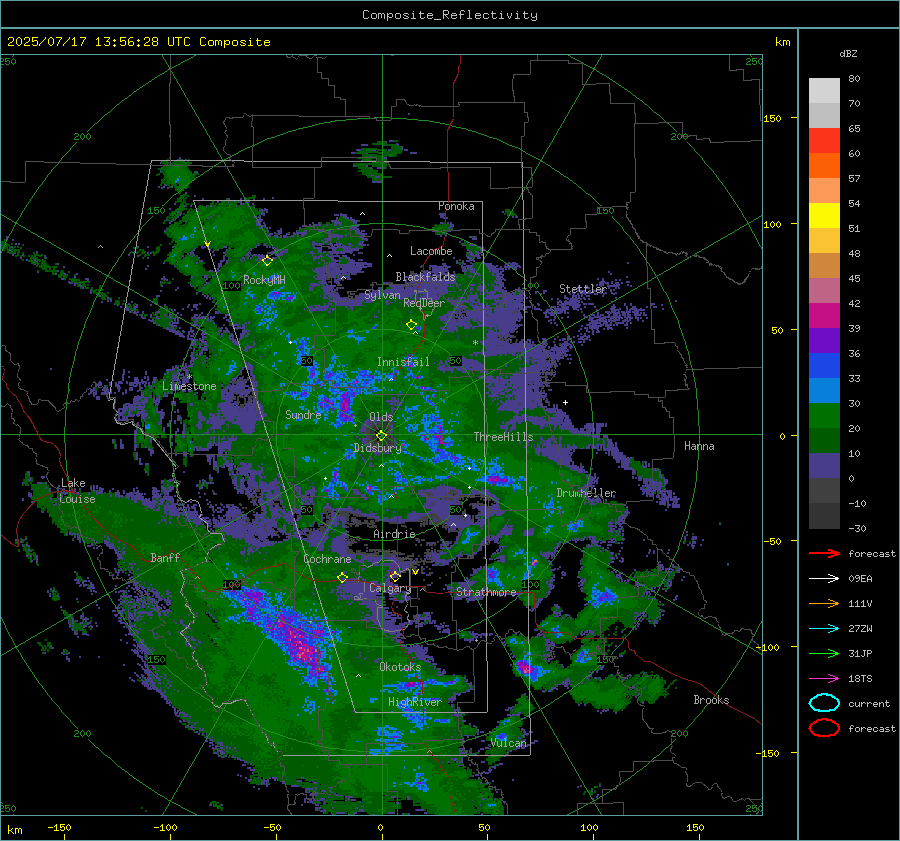Click the RedDeer city label
Image resolution: width=900 pixels, height=841 pixels.
pos(424,303)
